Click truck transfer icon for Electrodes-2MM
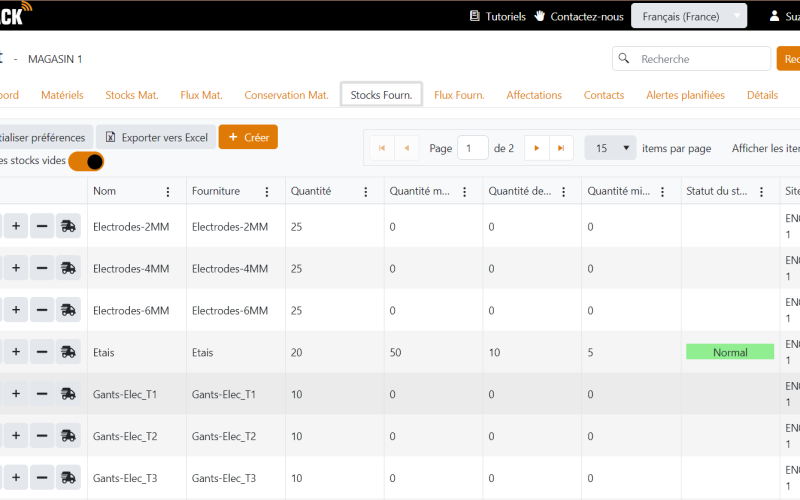The image size is (800, 500). 68,226
